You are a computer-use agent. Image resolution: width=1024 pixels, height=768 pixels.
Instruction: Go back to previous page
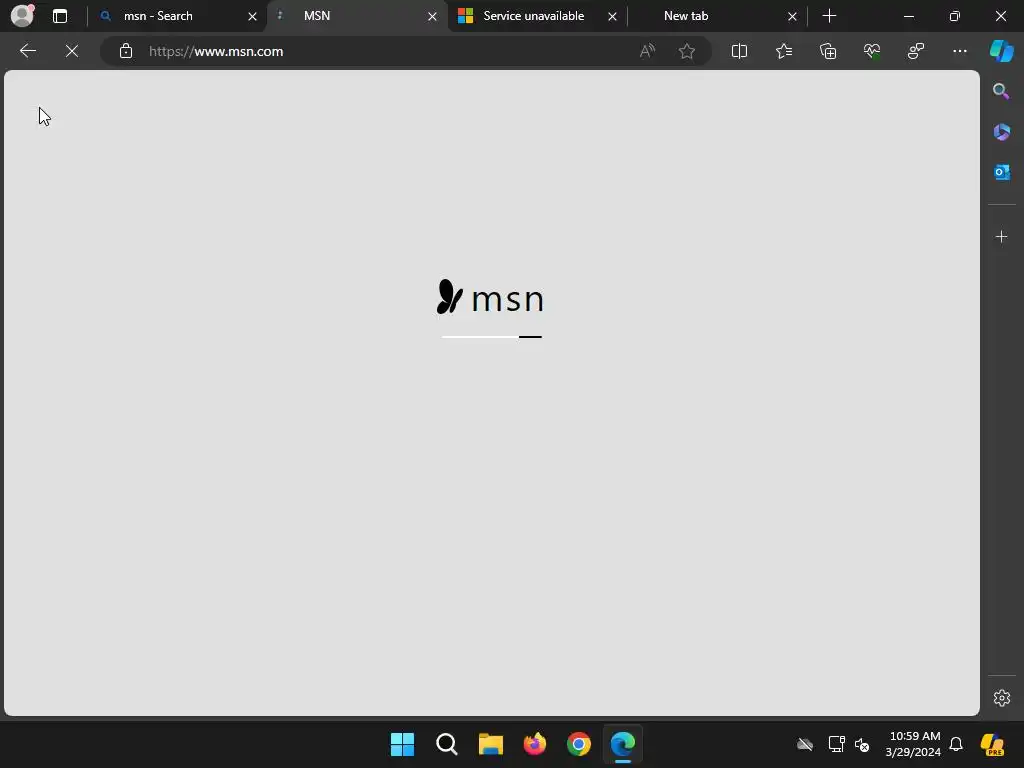pyautogui.click(x=27, y=51)
